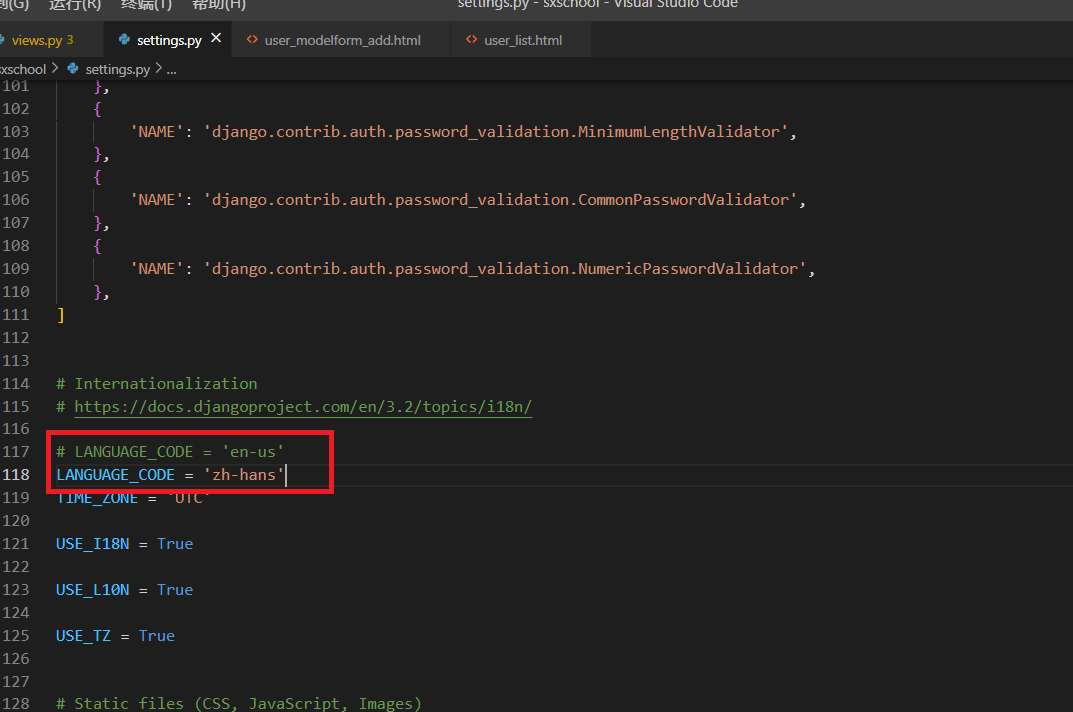Screen dimensions: 1073x712
Task: Click the NumericPasswordValidator string on line 109
Action: click(x=509, y=269)
